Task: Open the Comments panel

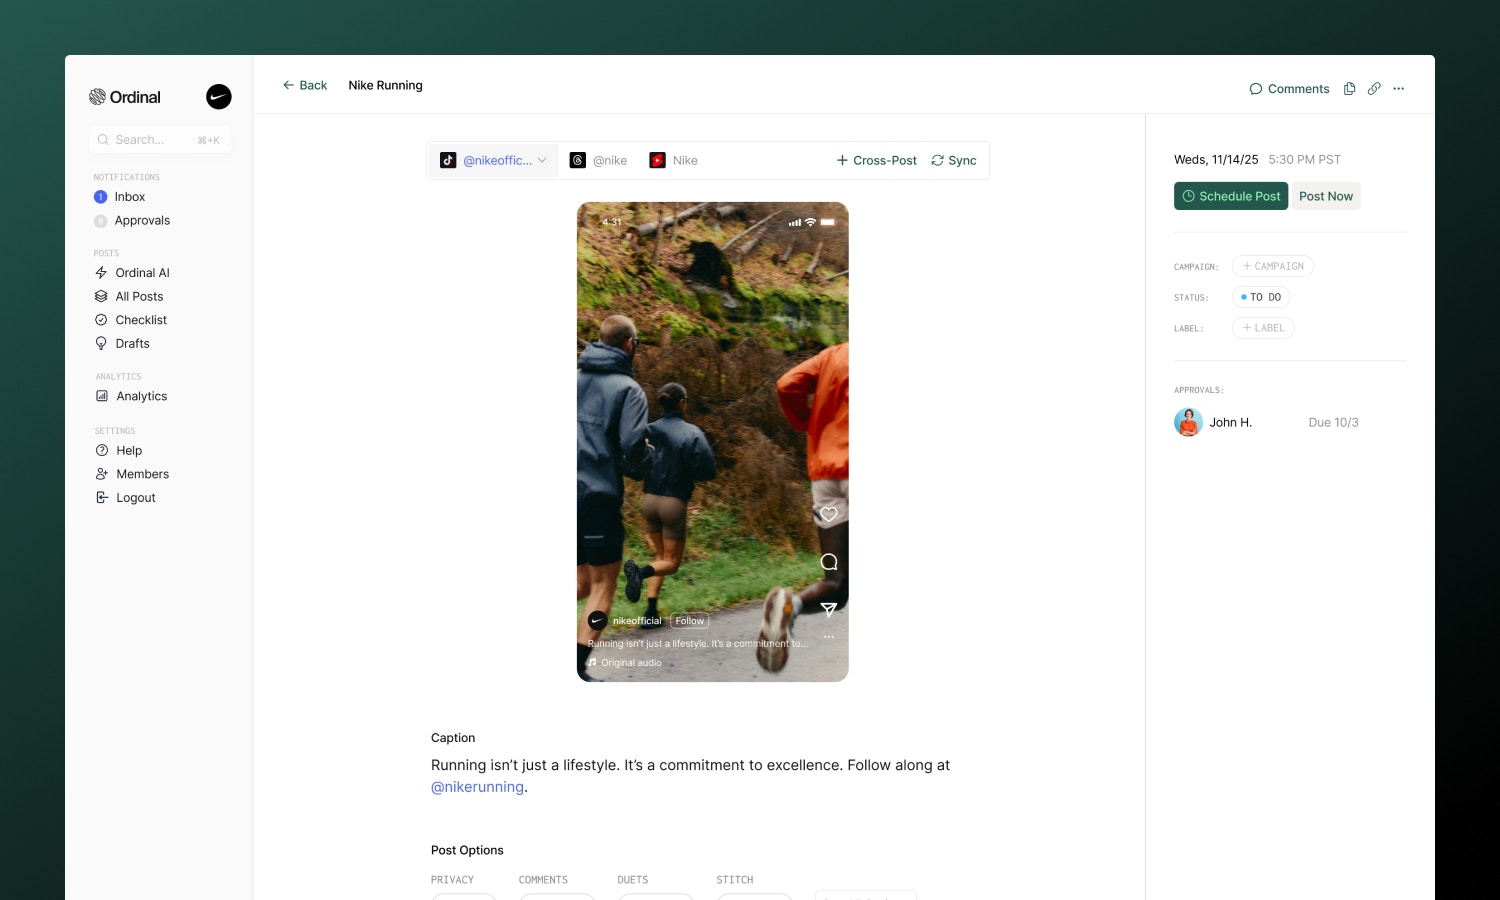Action: (x=1289, y=89)
